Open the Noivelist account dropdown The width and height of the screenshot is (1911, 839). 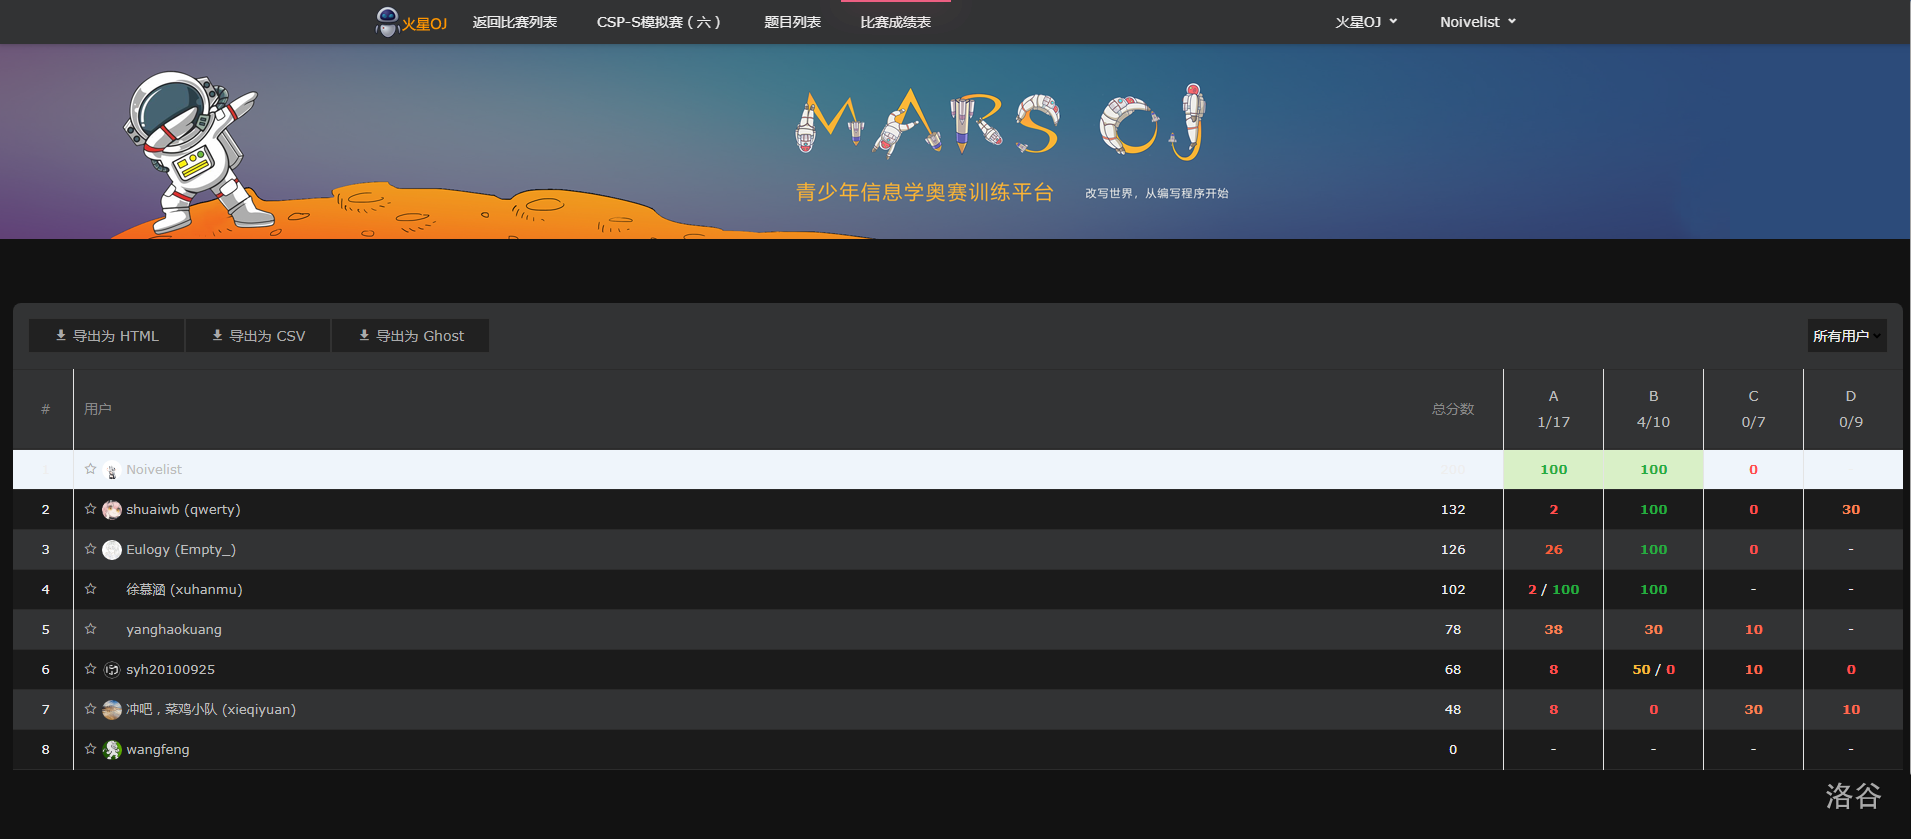(1477, 22)
